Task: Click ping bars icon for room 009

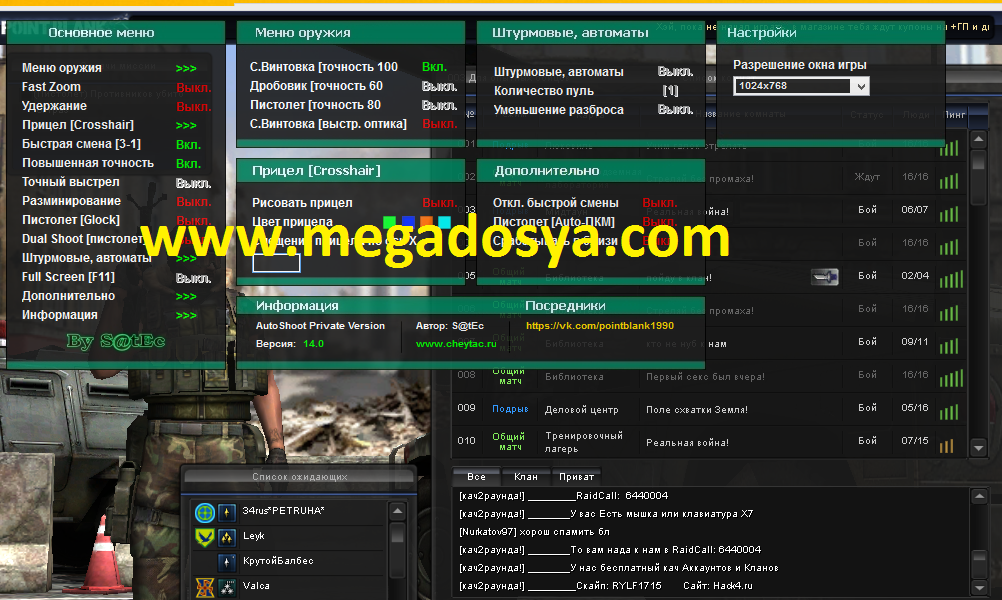Action: pos(949,412)
